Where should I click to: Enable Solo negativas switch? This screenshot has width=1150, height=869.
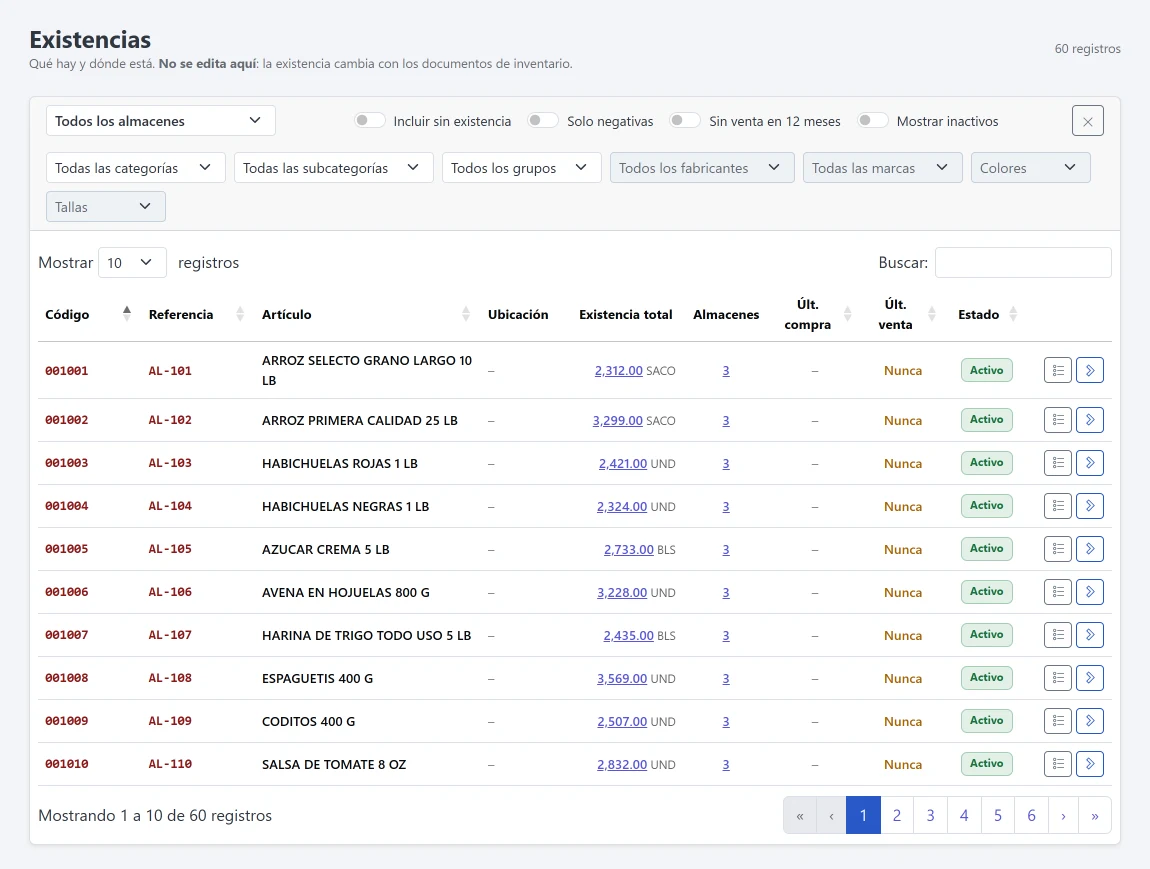click(x=543, y=120)
